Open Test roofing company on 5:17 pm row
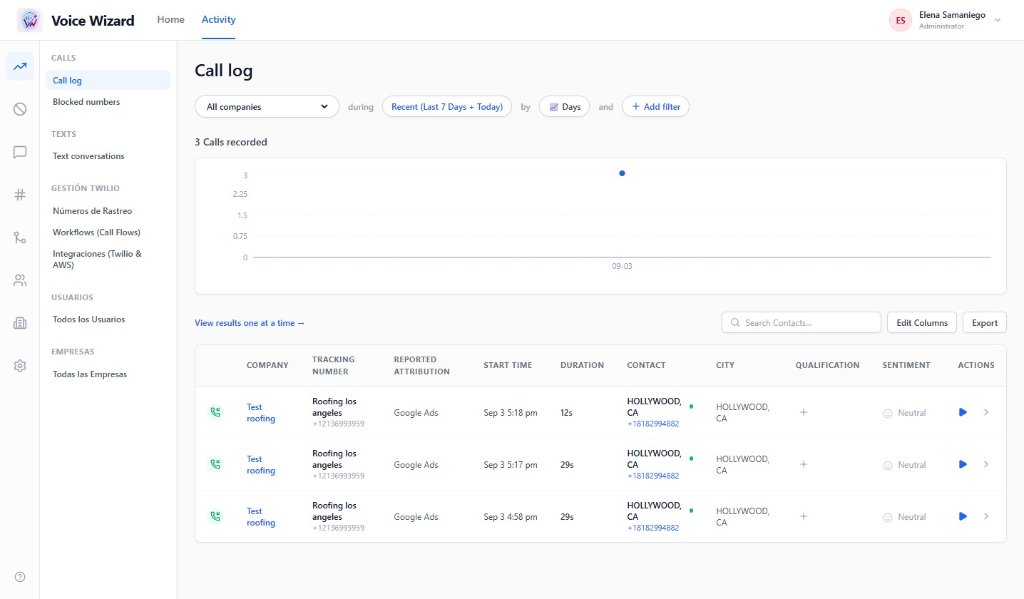The width and height of the screenshot is (1024, 599). click(x=261, y=465)
